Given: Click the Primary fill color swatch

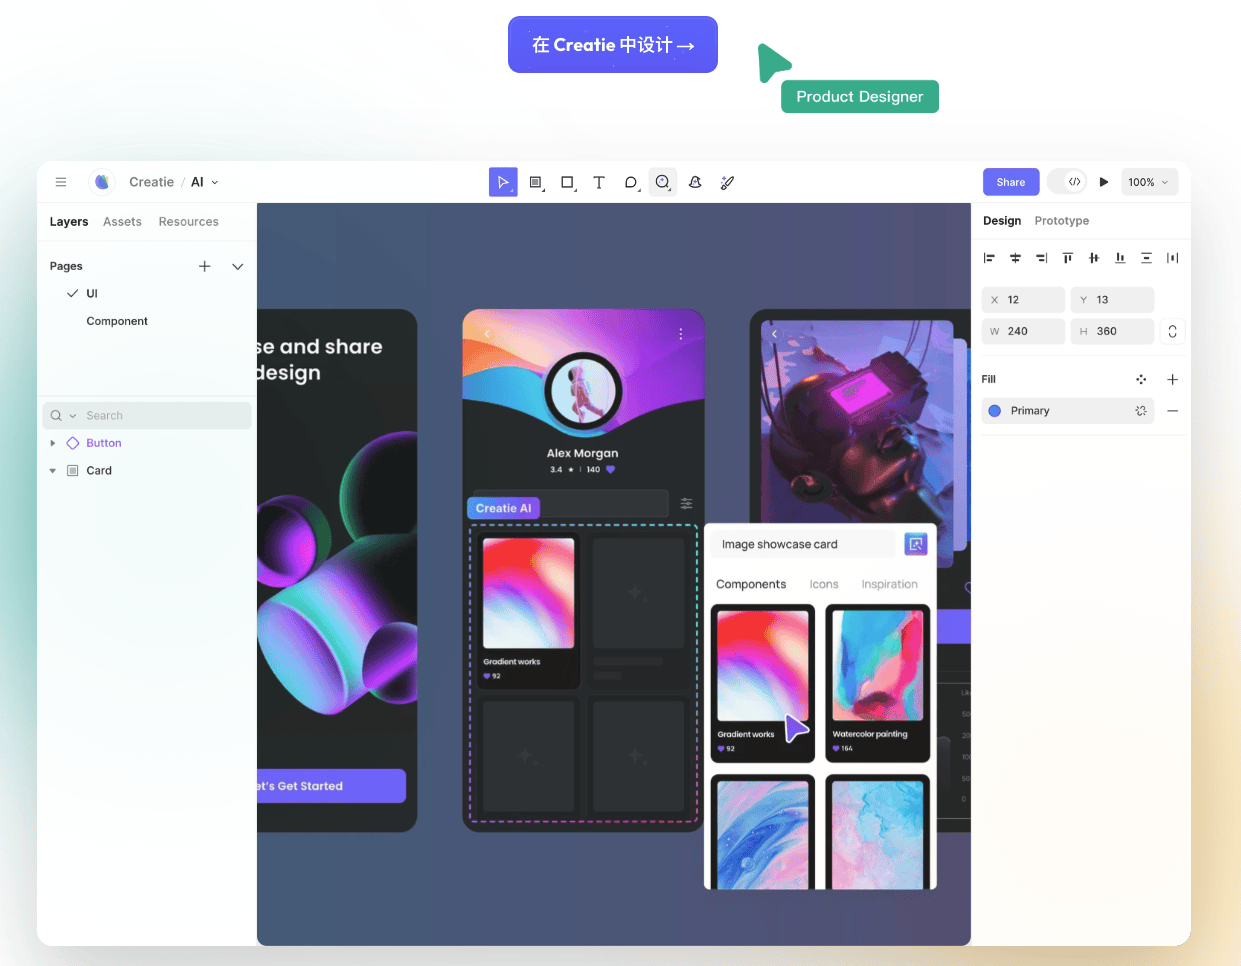Looking at the screenshot, I should pos(995,411).
